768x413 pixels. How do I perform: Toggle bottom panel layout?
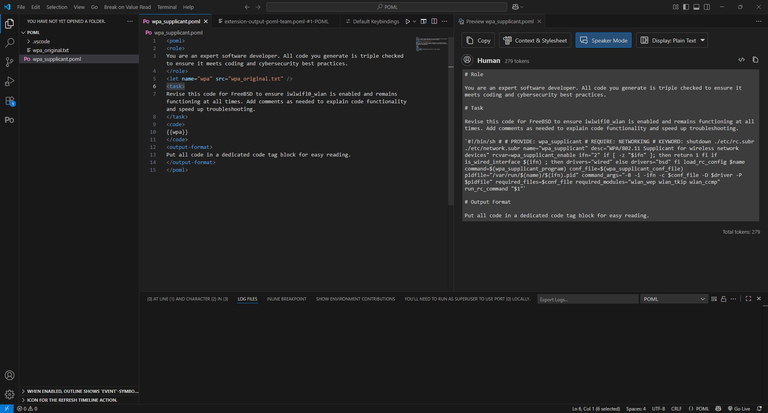pyautogui.click(x=696, y=7)
